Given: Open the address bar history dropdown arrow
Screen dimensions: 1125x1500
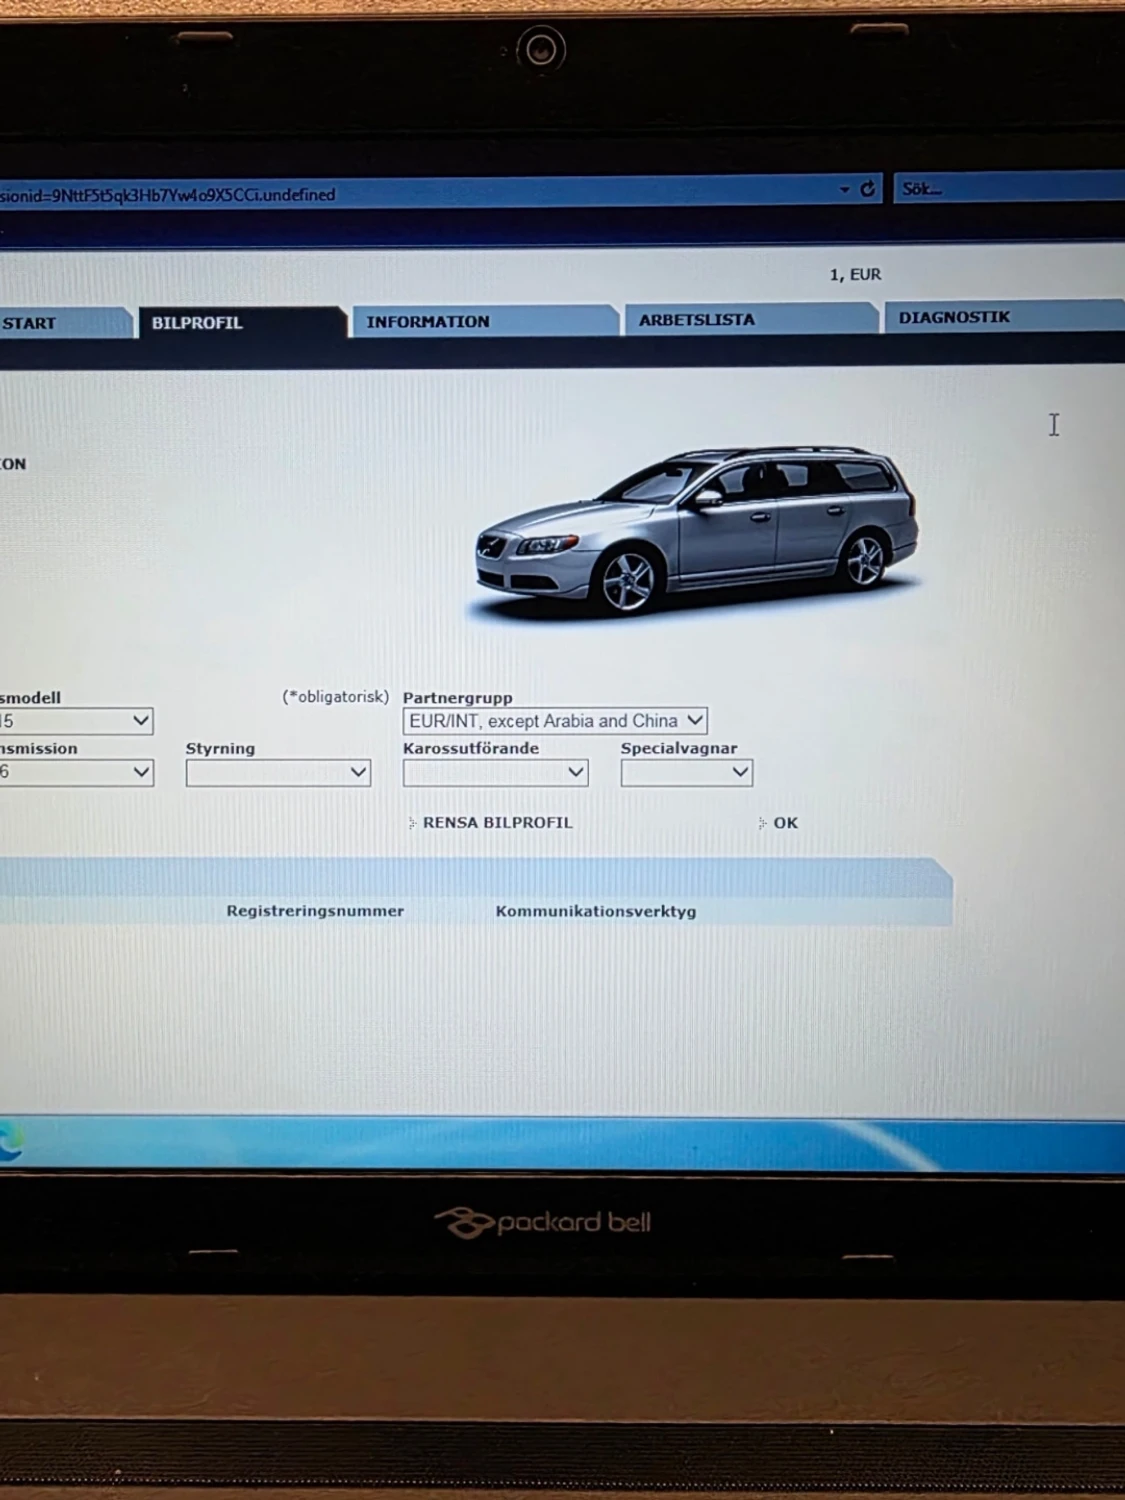Looking at the screenshot, I should coord(845,189).
